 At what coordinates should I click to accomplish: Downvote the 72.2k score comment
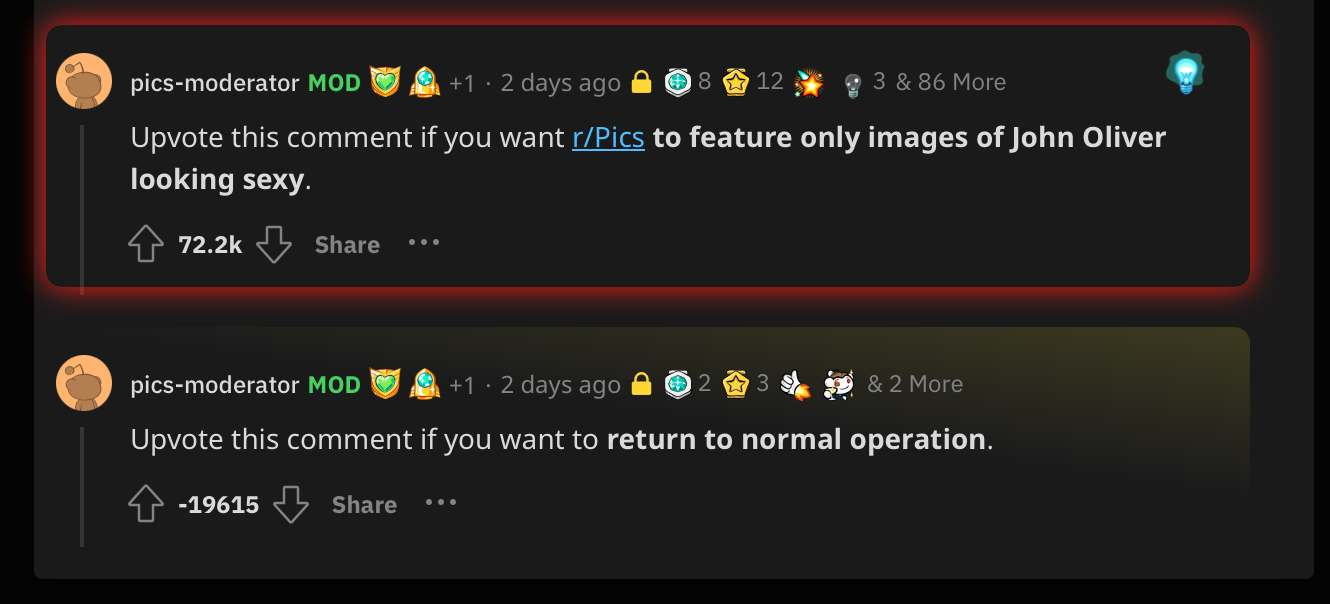274,244
